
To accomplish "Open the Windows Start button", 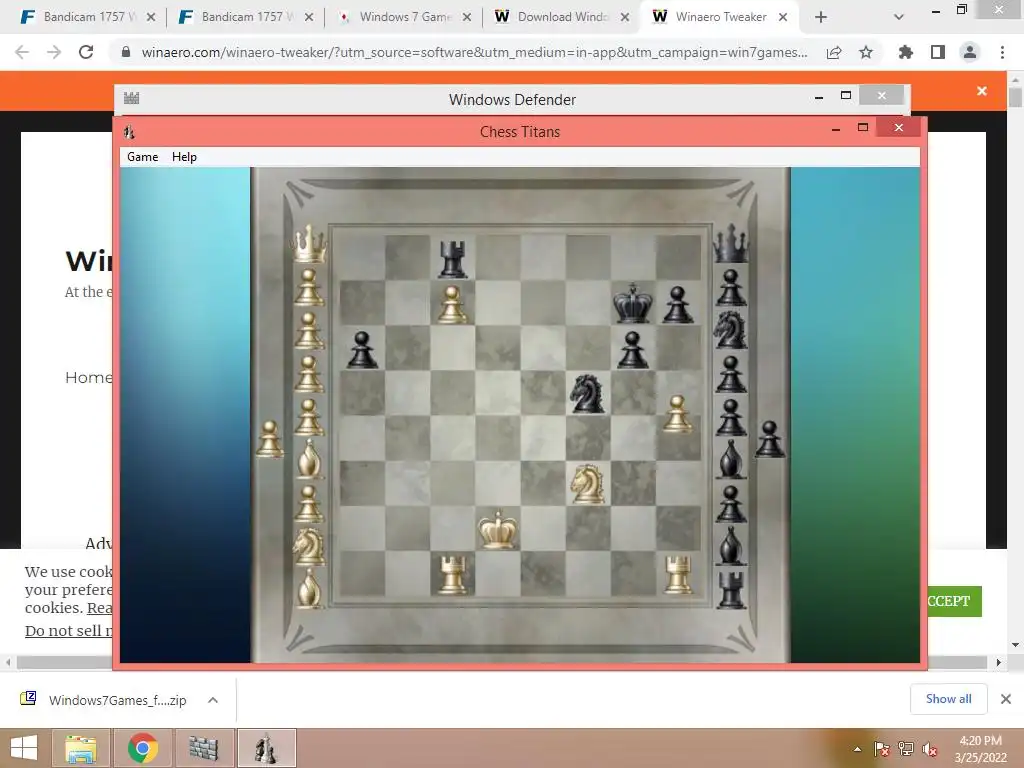I will [24, 748].
